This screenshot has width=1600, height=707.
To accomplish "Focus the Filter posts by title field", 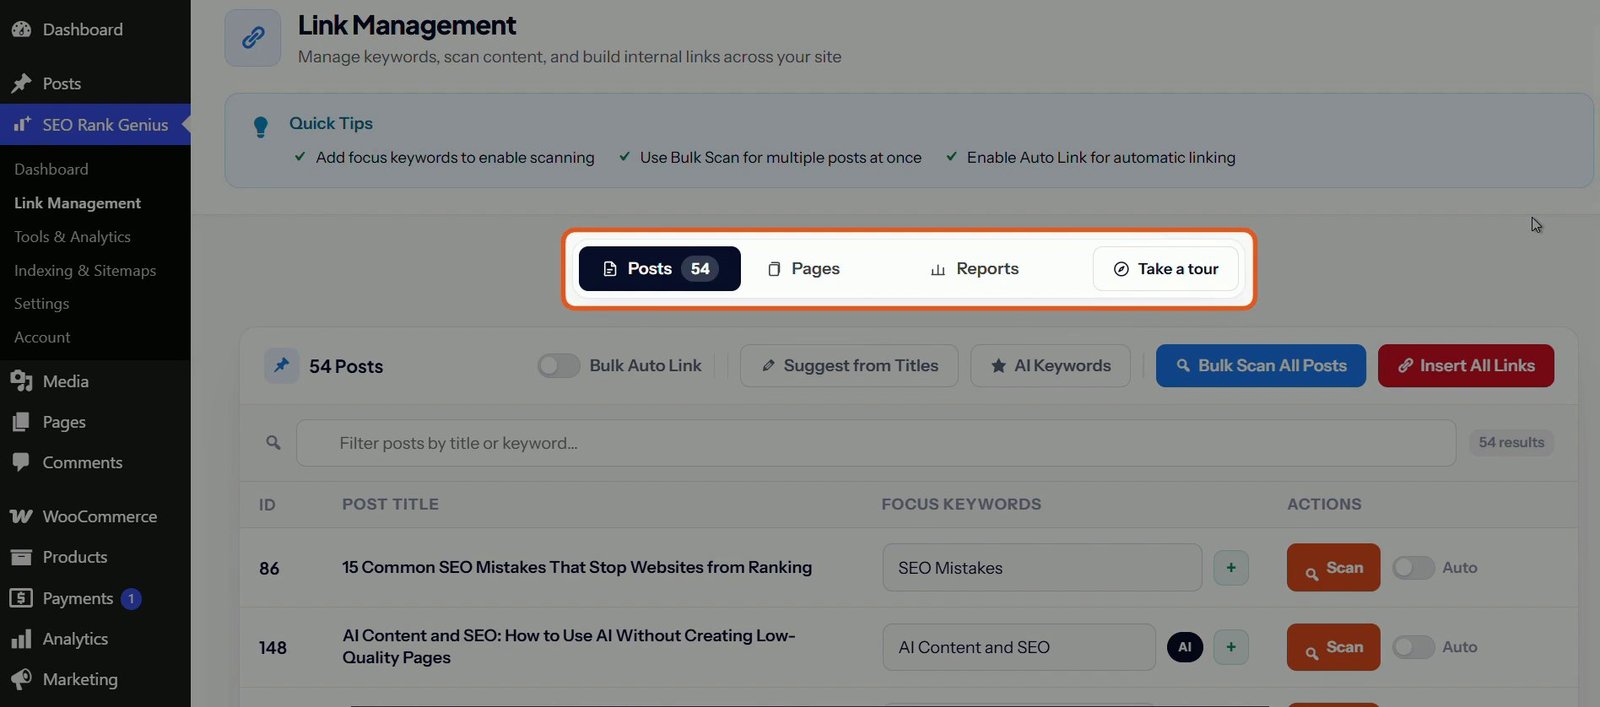I will 876,443.
